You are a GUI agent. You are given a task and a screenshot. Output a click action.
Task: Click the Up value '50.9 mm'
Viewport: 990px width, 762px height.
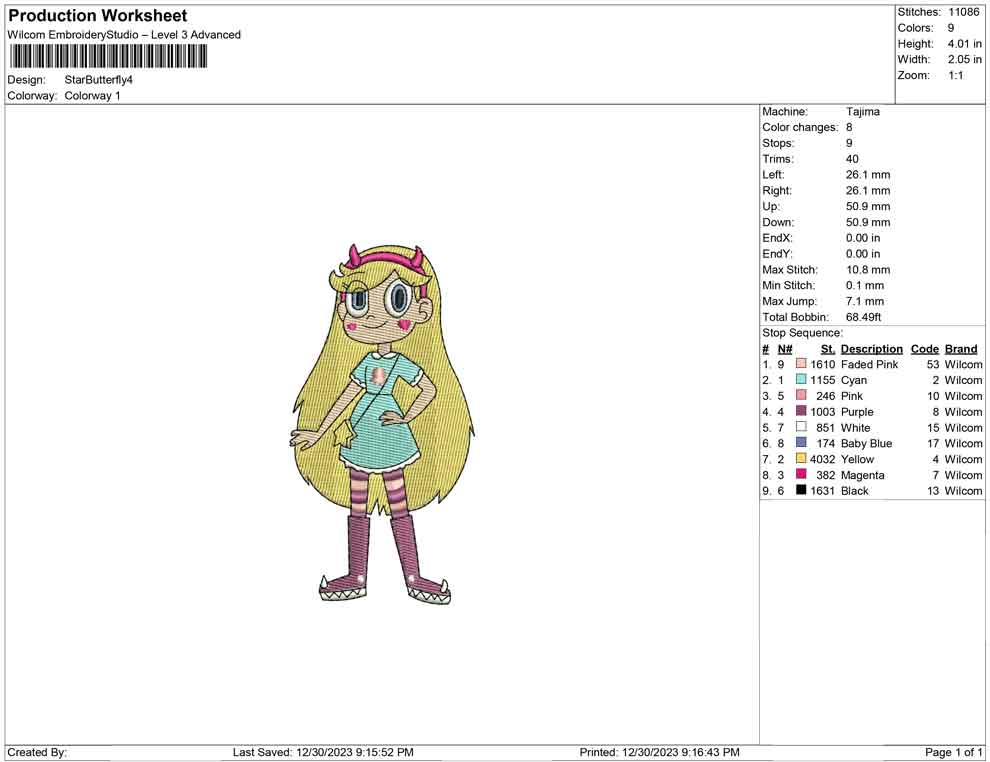(868, 206)
